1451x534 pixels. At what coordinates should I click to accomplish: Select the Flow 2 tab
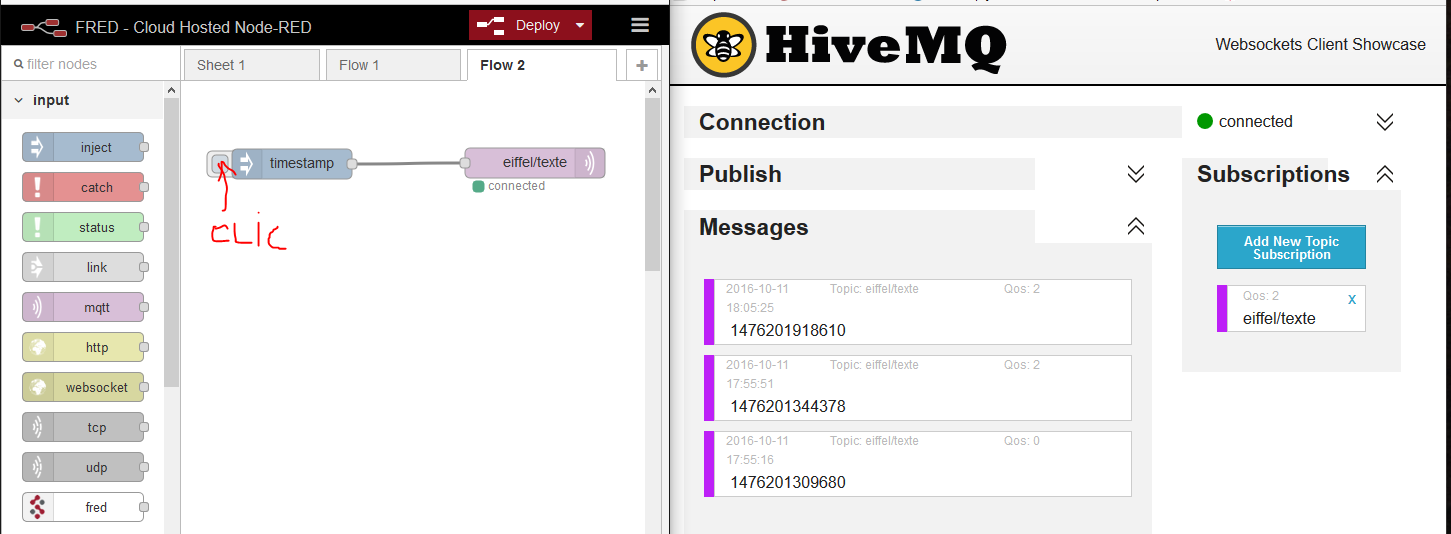pos(541,65)
